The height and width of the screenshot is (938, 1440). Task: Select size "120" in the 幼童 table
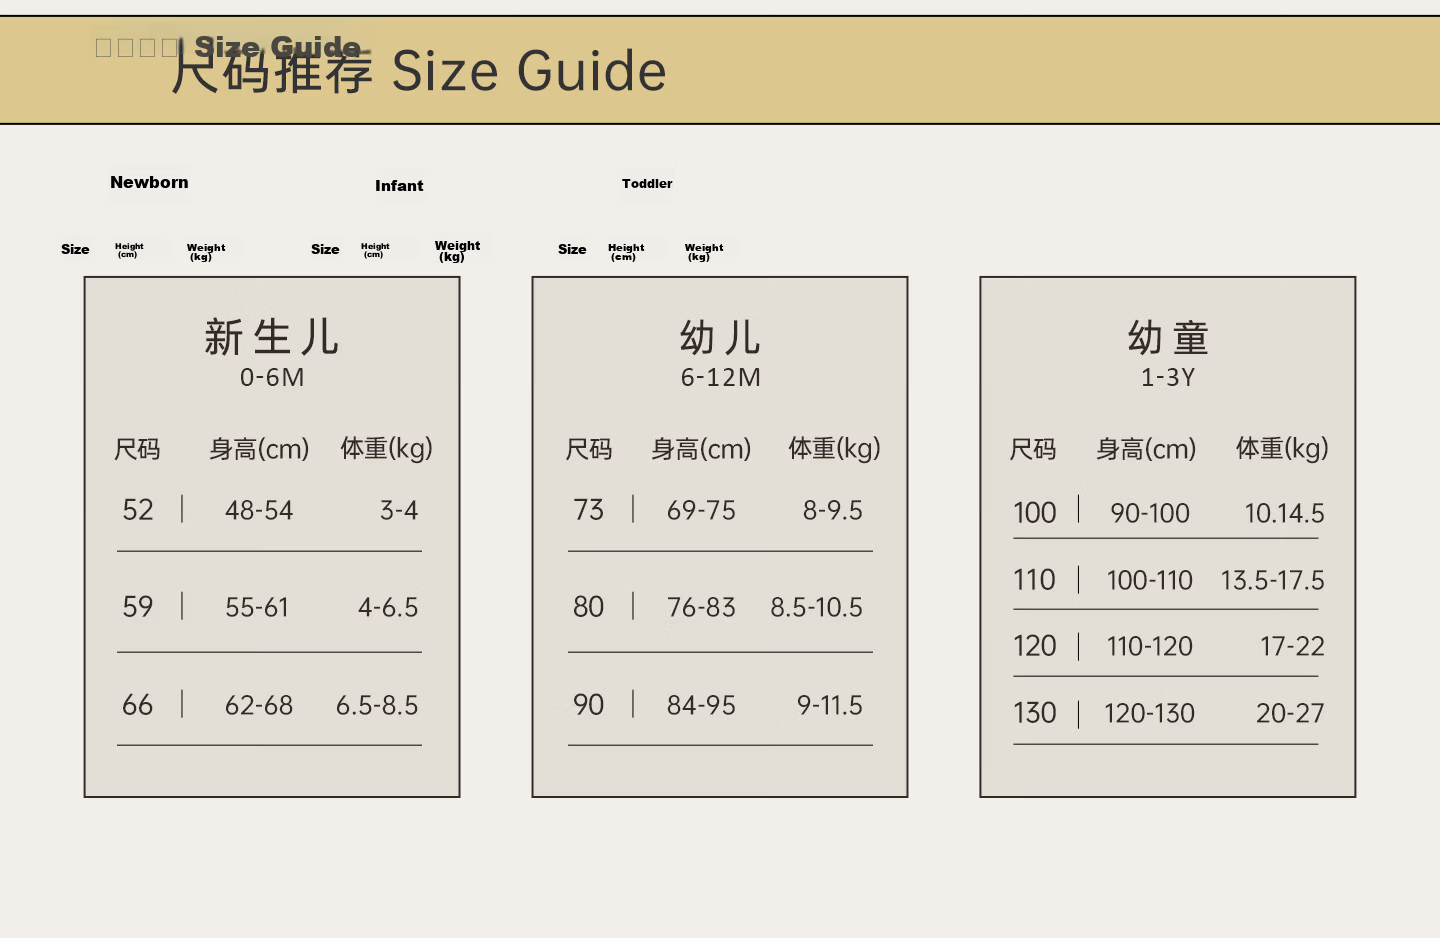click(x=1035, y=646)
